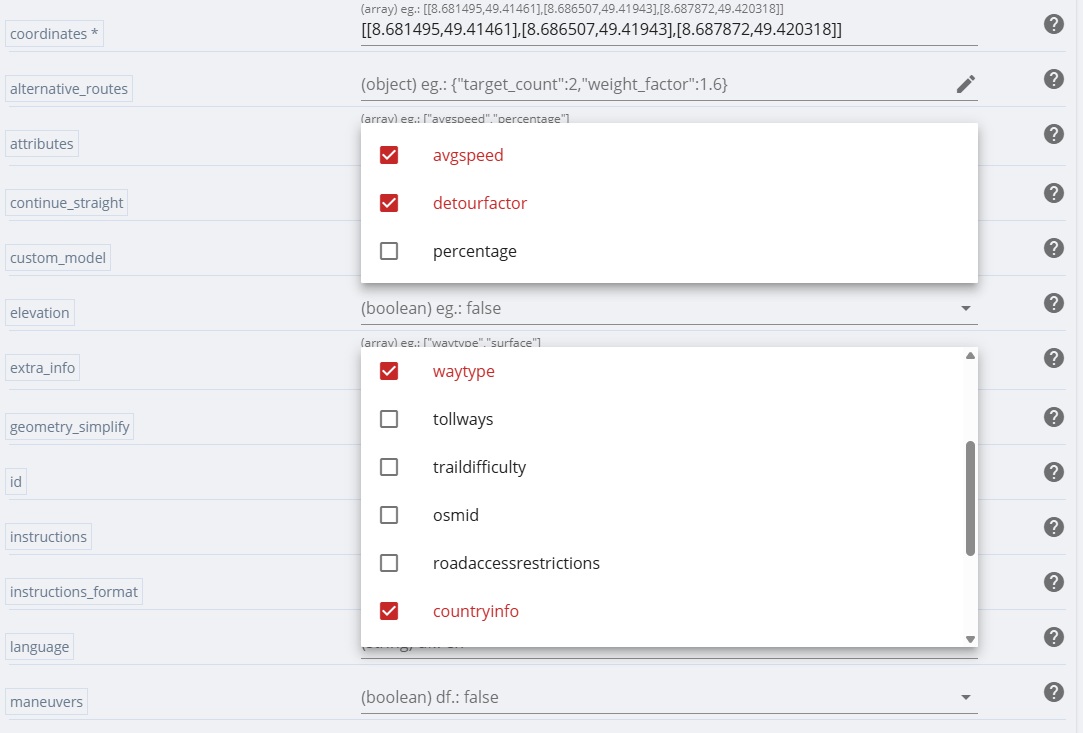Uncheck the avgspeed checkbox
1083x733 pixels.
(x=389, y=155)
